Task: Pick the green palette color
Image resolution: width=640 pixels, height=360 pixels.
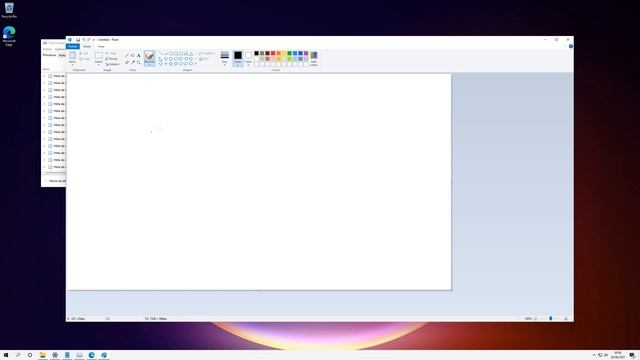Action: [289, 53]
